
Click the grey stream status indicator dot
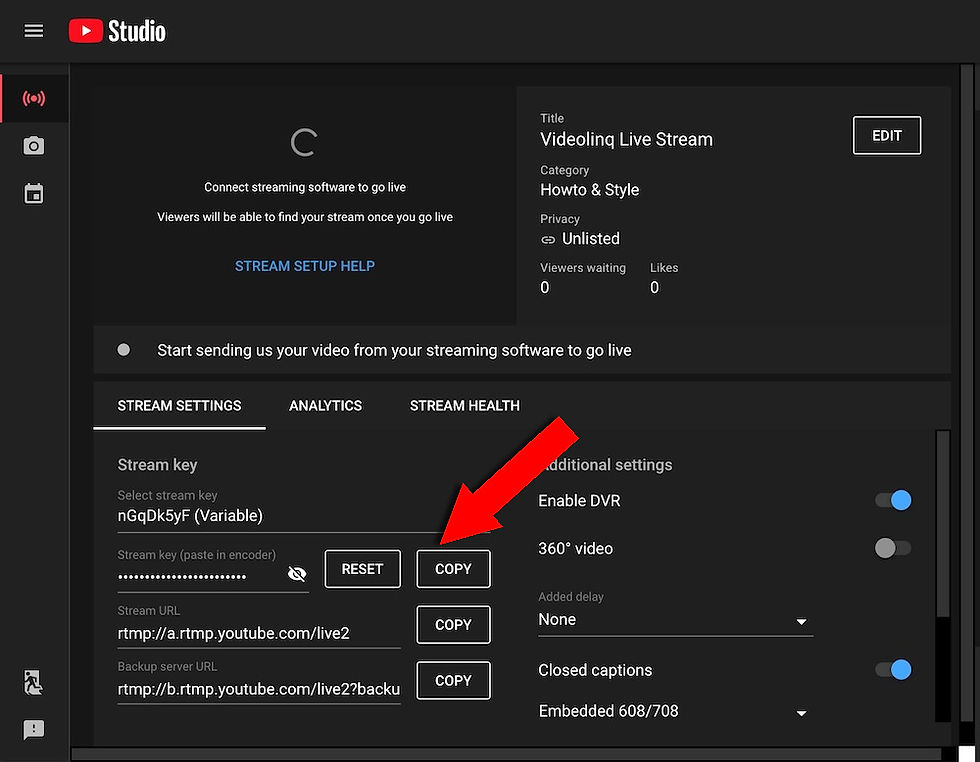(124, 349)
